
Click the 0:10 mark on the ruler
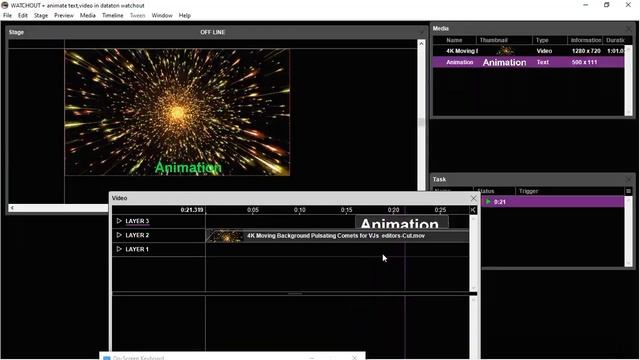pyautogui.click(x=300, y=210)
